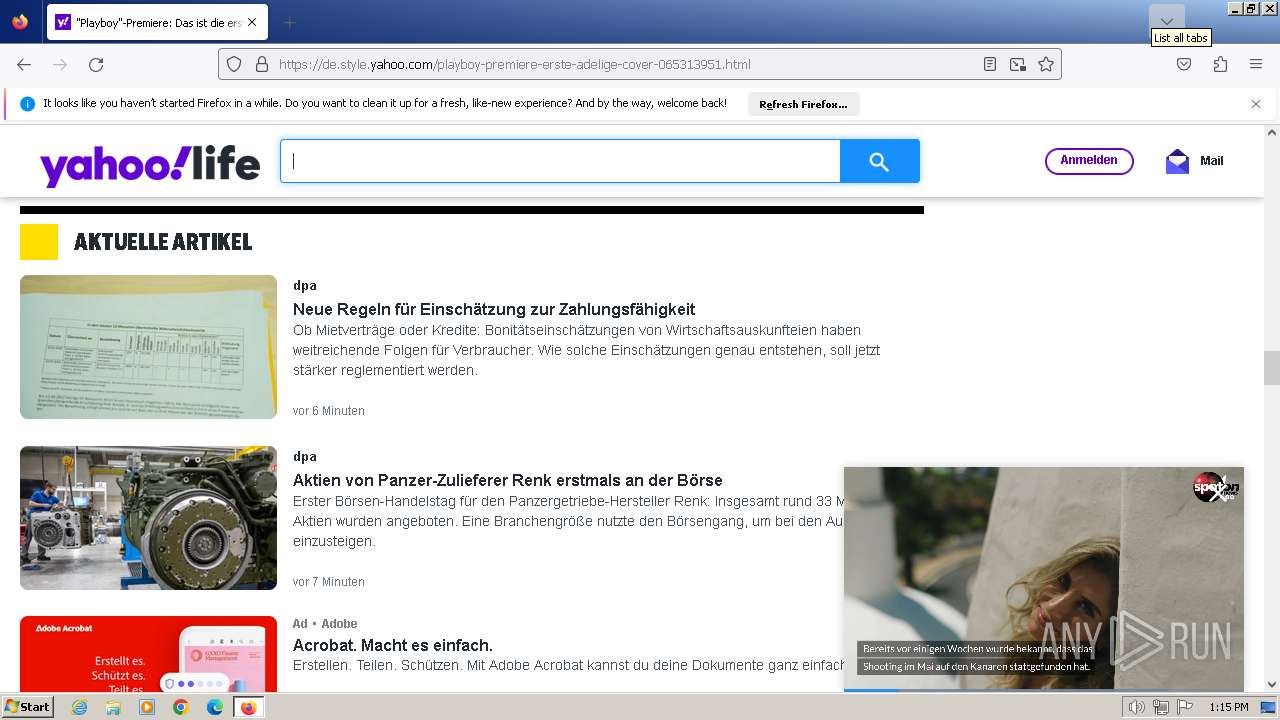This screenshot has width=1280, height=720.
Task: Open the Save to Pocket icon
Action: click(x=1184, y=64)
